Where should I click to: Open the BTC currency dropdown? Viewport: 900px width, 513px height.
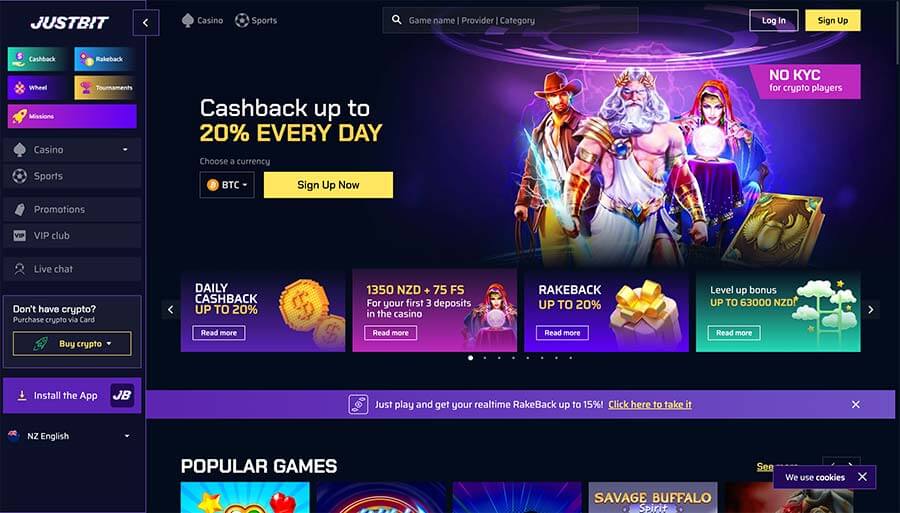(227, 185)
